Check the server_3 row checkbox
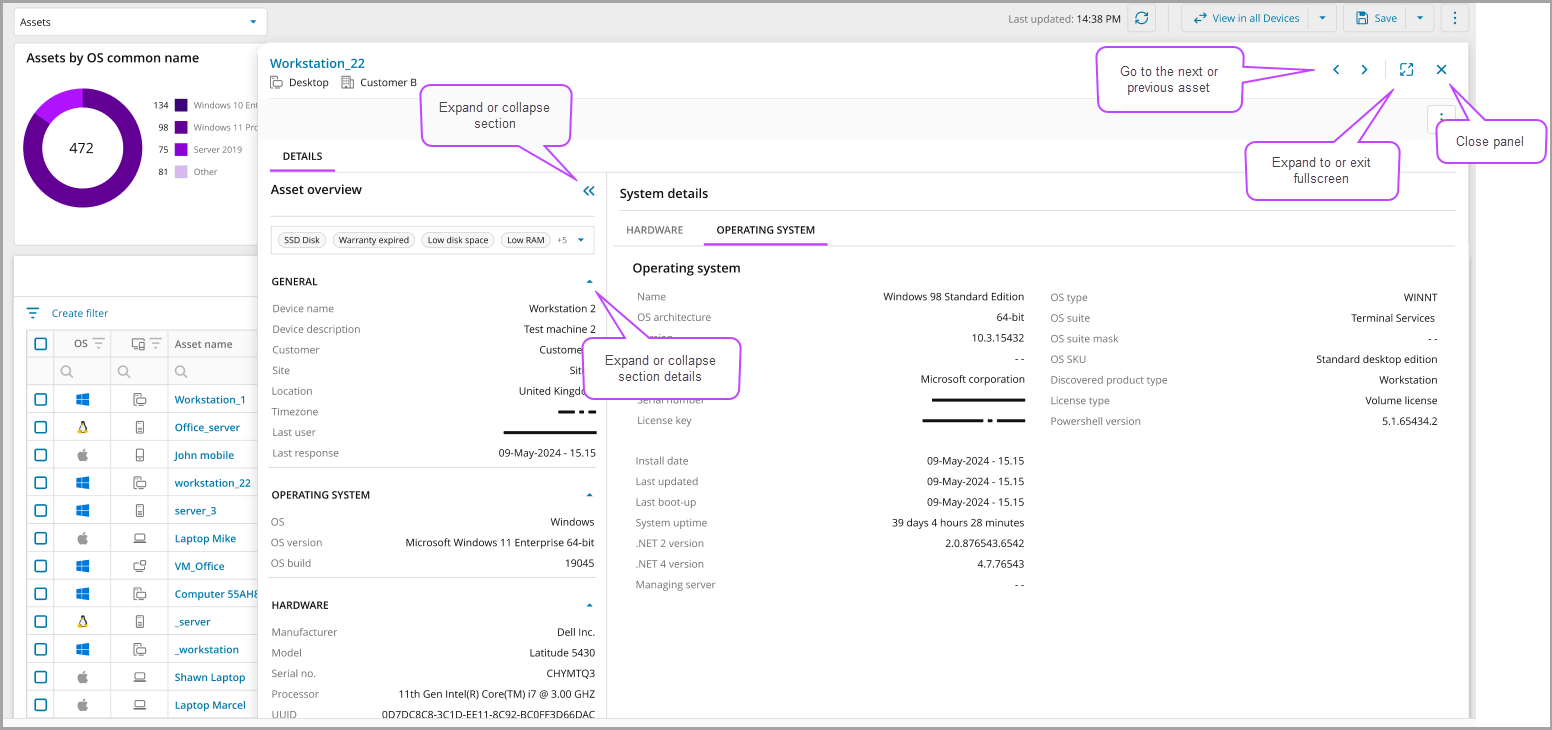1552x730 pixels. [x=40, y=510]
